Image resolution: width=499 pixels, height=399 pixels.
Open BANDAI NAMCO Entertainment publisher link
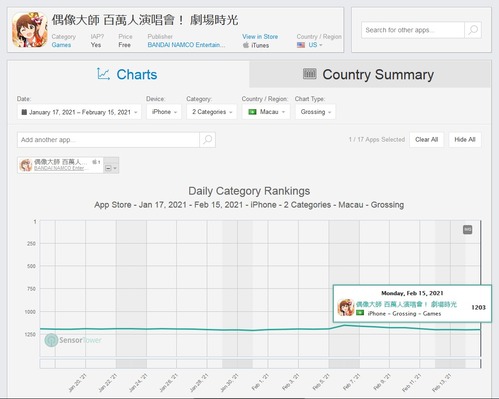(186, 45)
